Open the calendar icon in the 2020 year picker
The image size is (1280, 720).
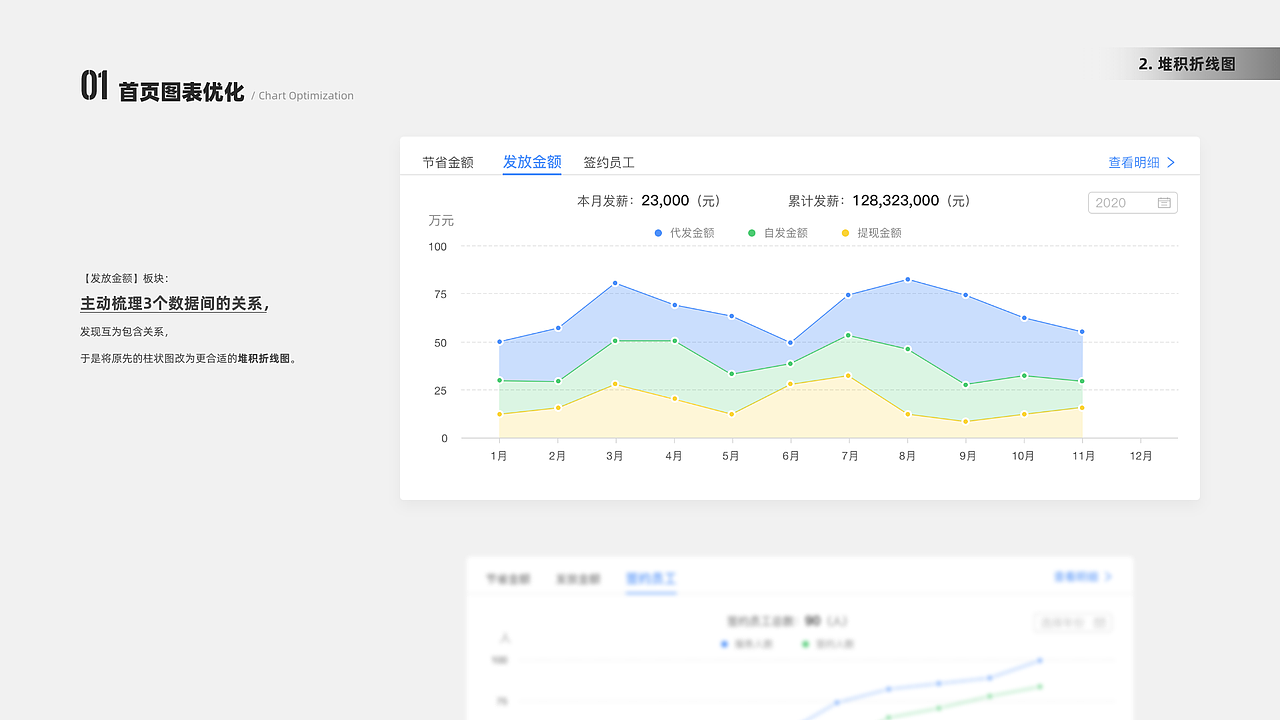pos(1164,203)
